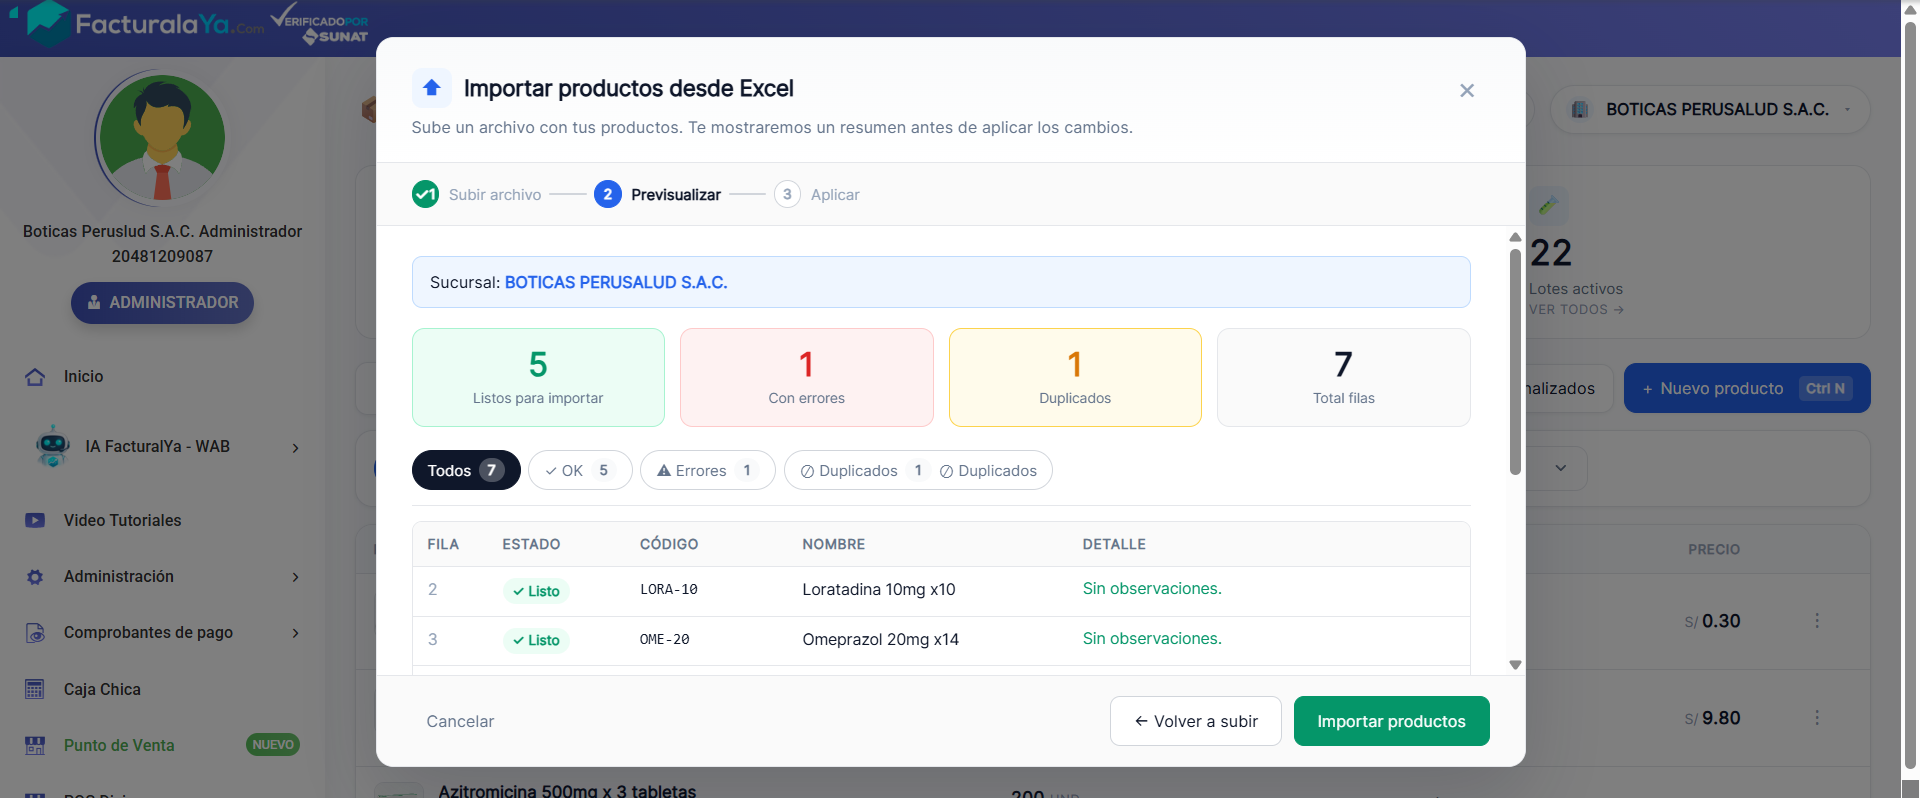Screen dimensions: 1920x798
Task: Expand the IA FacturalYa - WAB submenu
Action: pyautogui.click(x=295, y=448)
